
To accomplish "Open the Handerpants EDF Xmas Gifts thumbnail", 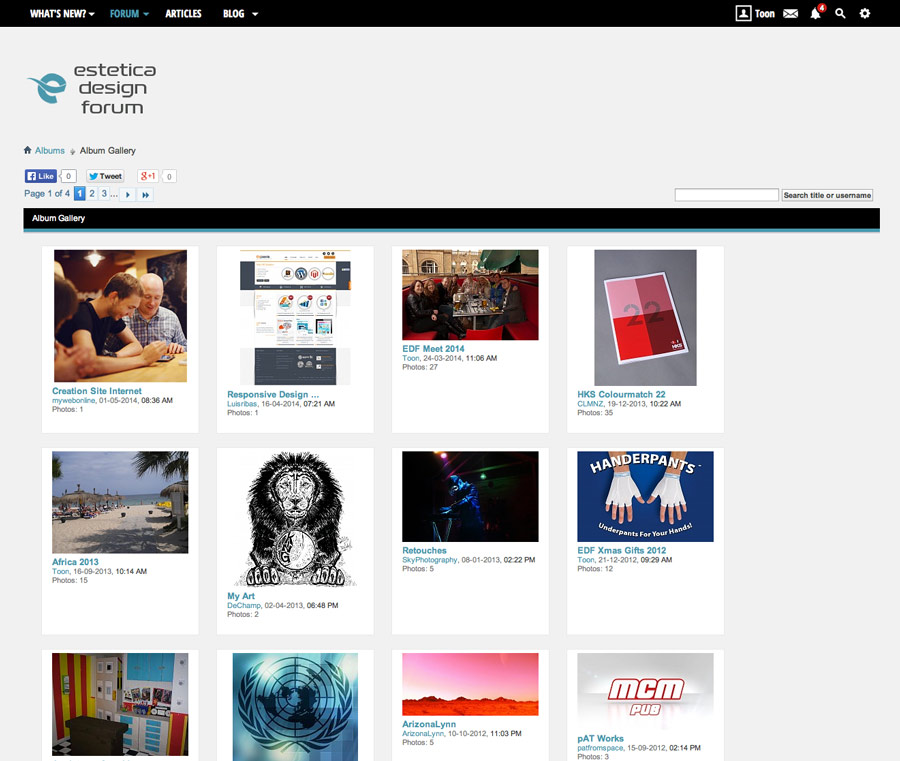I will pos(645,496).
